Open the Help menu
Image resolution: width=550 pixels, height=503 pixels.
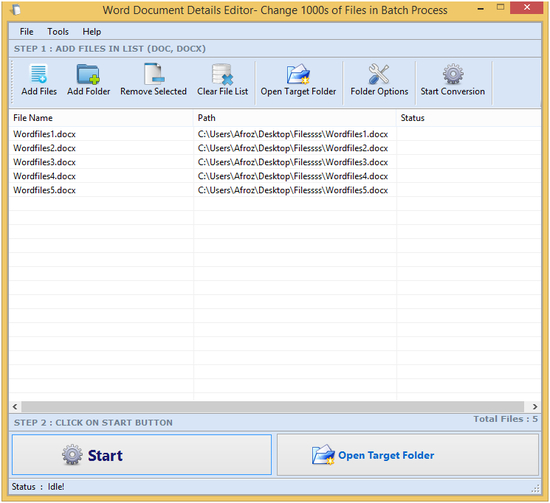pos(92,32)
